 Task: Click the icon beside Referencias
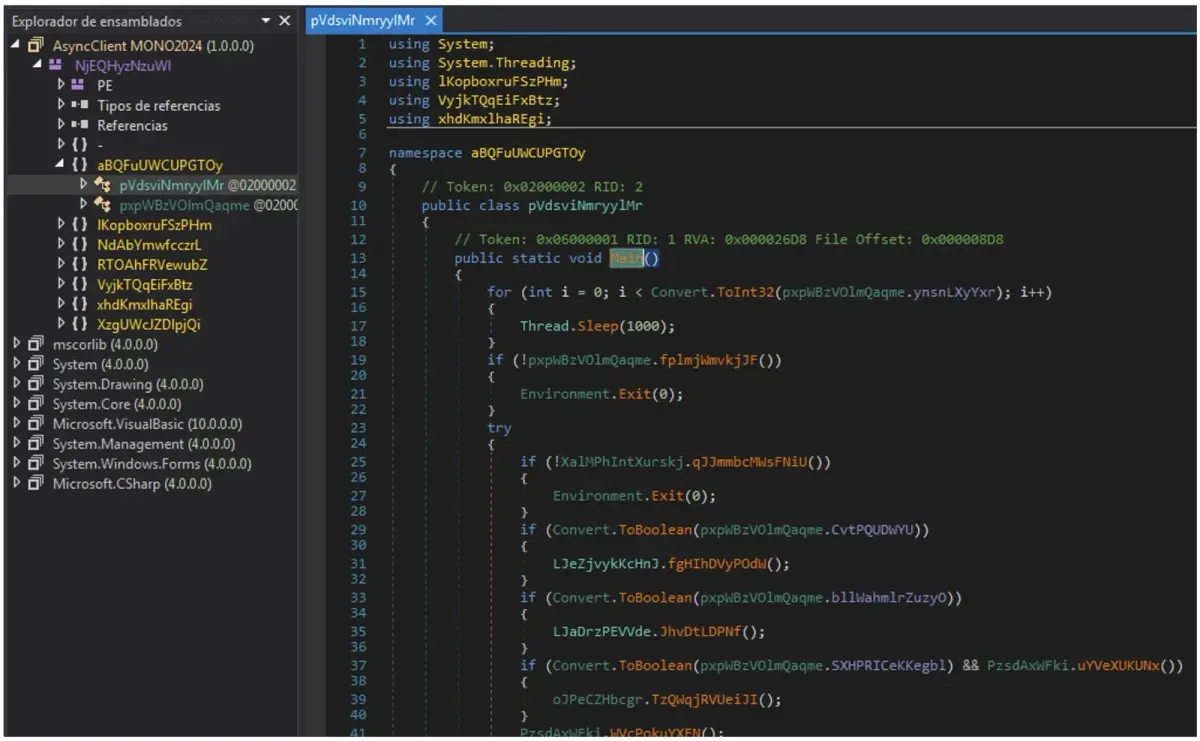click(x=80, y=126)
